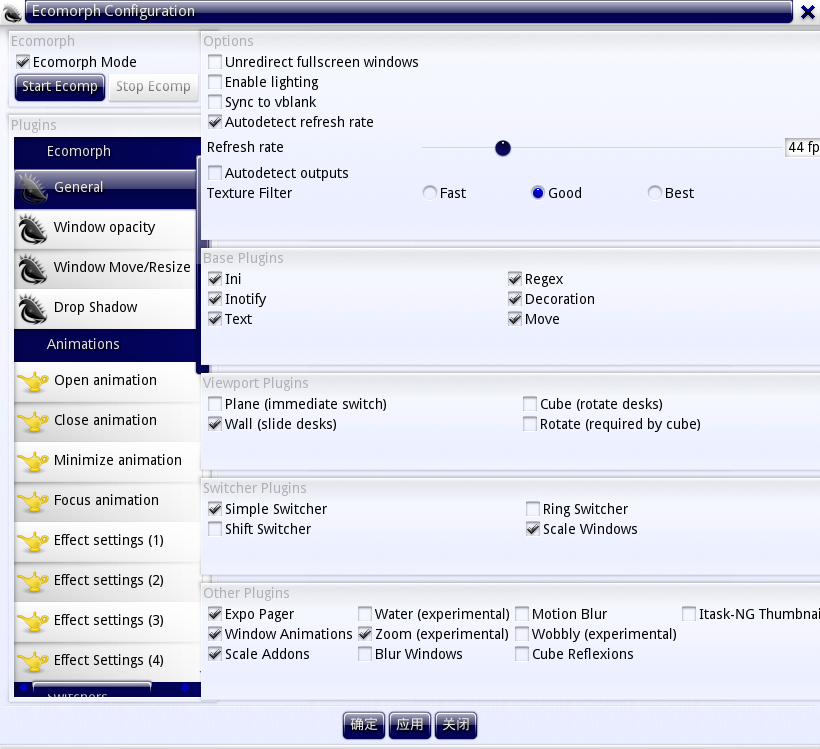Open the General settings page

point(105,189)
